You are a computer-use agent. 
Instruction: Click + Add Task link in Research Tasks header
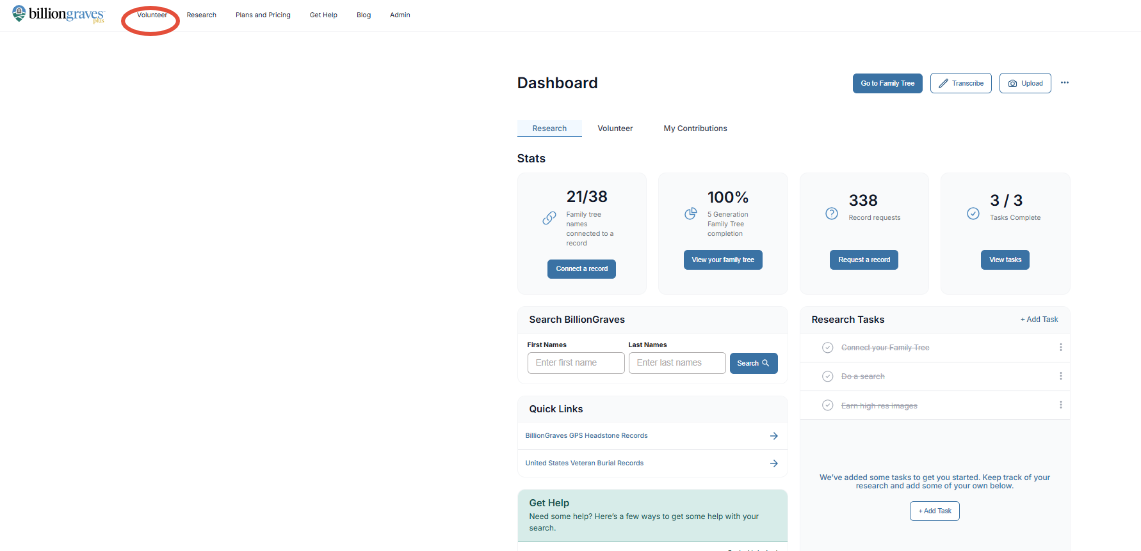click(x=1039, y=320)
